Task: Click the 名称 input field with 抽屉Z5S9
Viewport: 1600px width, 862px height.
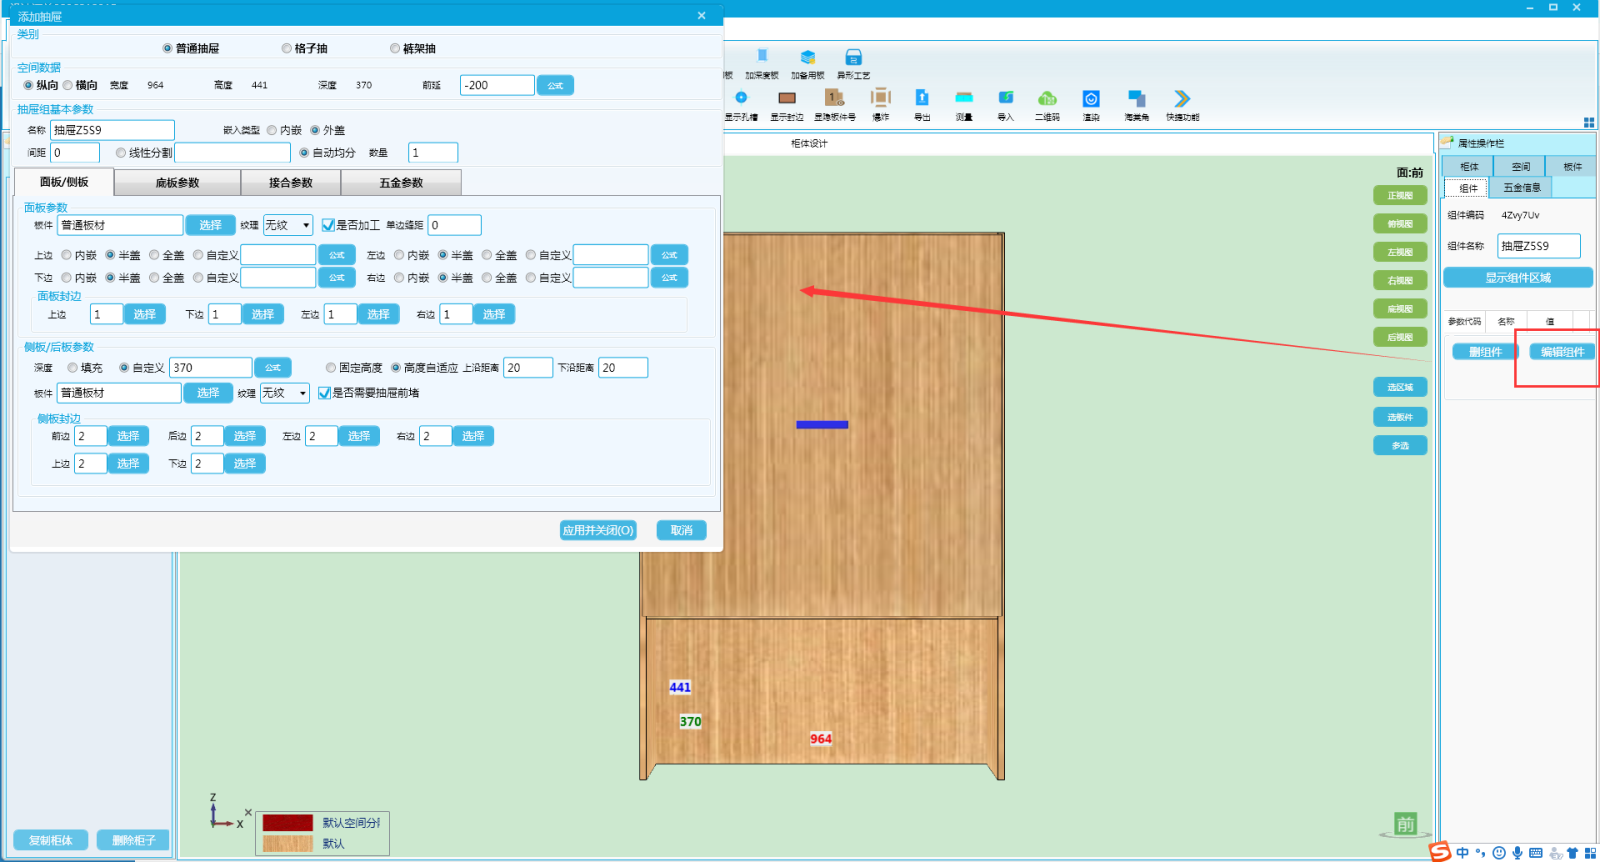Action: tap(112, 130)
